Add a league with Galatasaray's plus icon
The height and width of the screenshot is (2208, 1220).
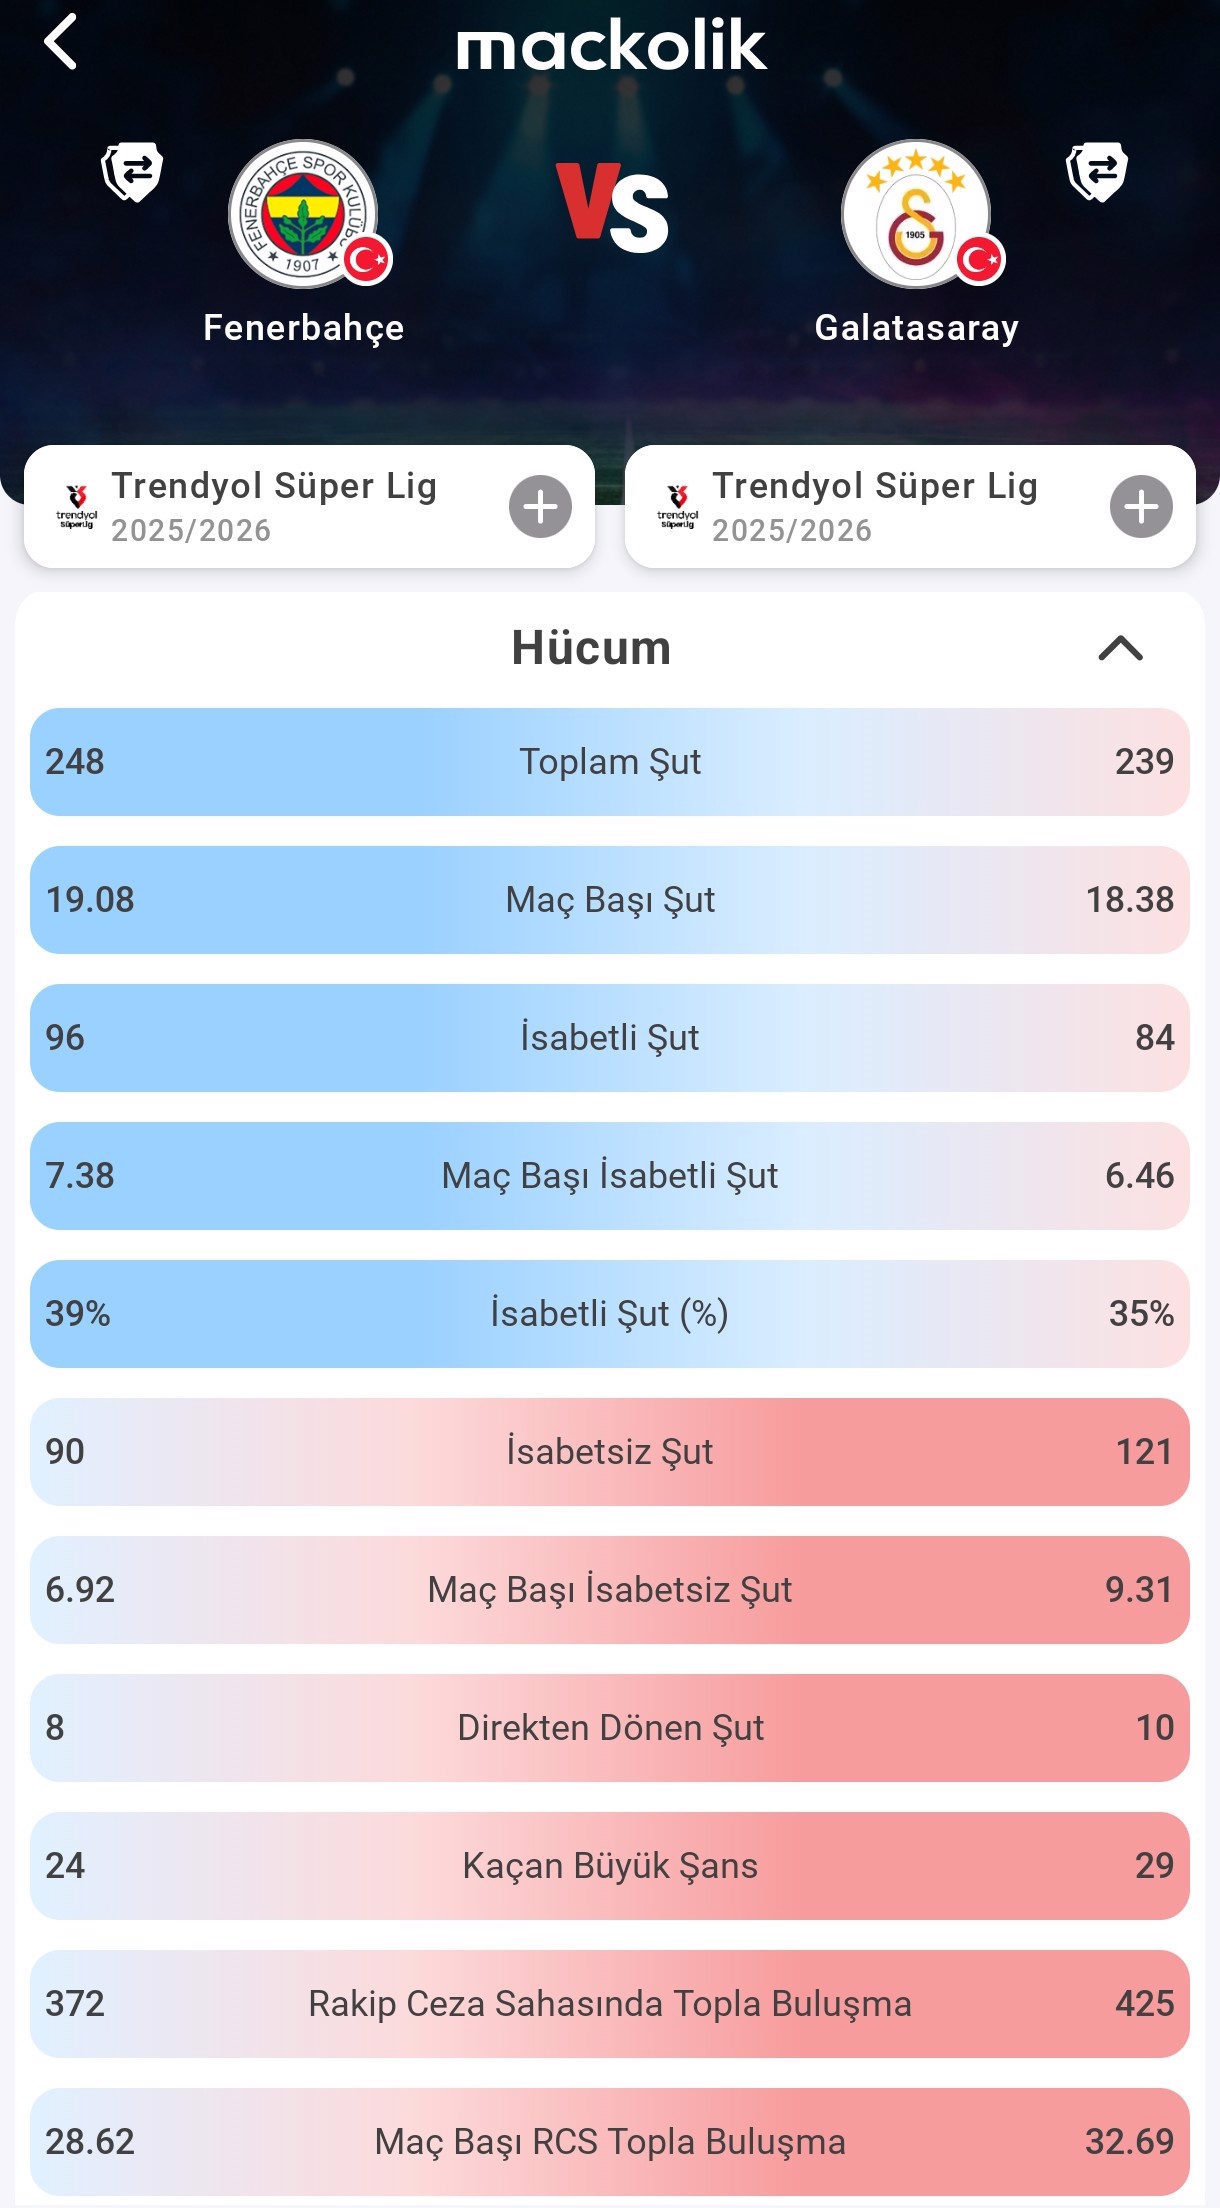point(1141,507)
